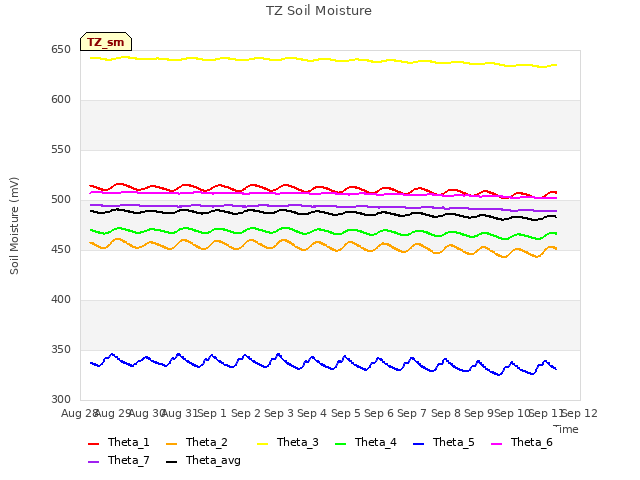Select the Theta_3 legend label
640x480 pixels.
pyautogui.click(x=298, y=442)
